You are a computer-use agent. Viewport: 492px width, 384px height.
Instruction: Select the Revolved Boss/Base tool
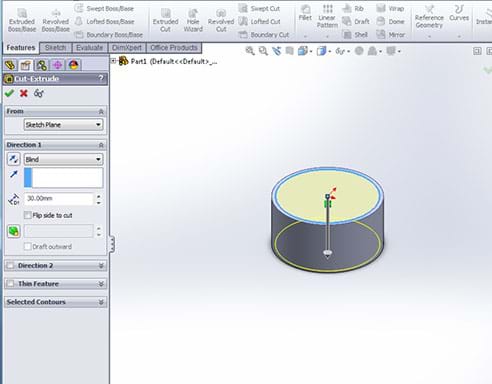pos(56,20)
